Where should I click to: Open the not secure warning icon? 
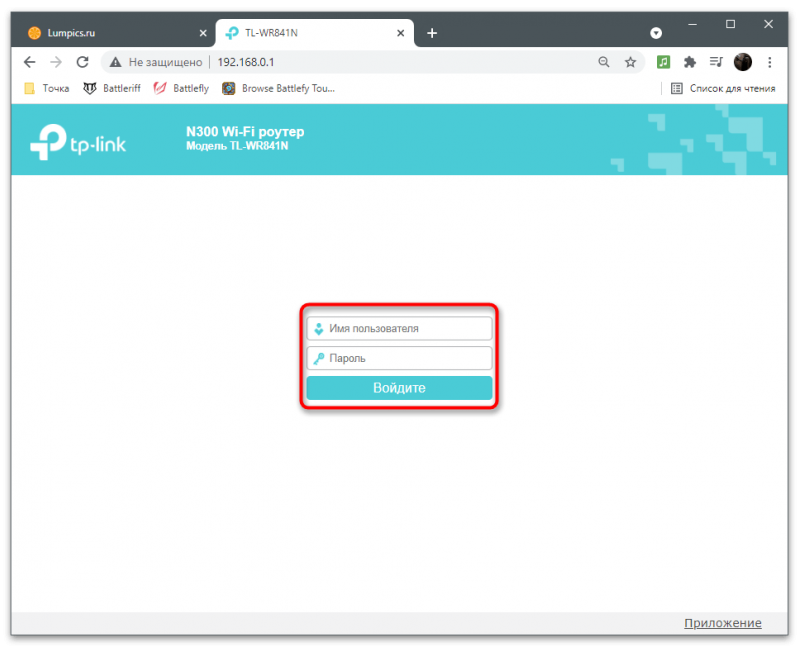(x=116, y=62)
